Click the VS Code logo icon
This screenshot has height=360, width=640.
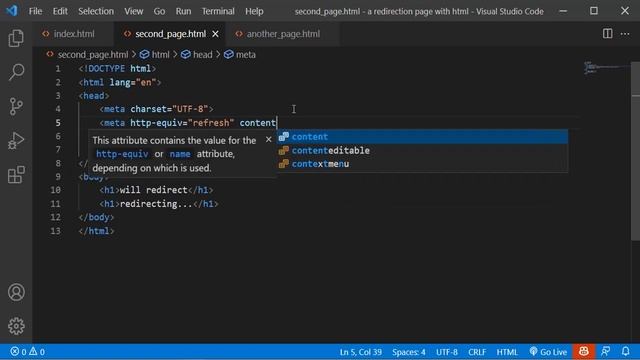[11, 11]
